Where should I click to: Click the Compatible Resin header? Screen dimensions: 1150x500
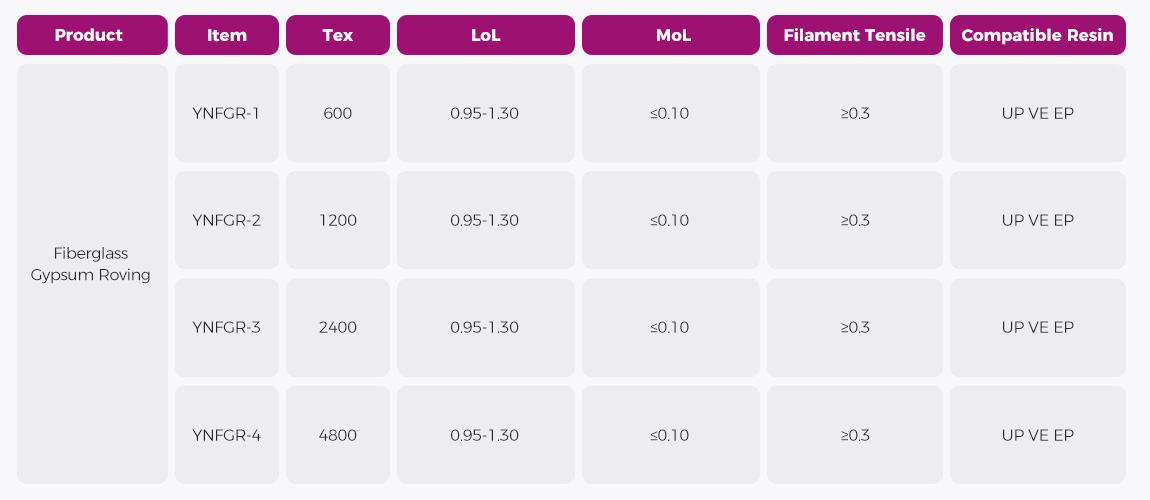[x=1038, y=35]
